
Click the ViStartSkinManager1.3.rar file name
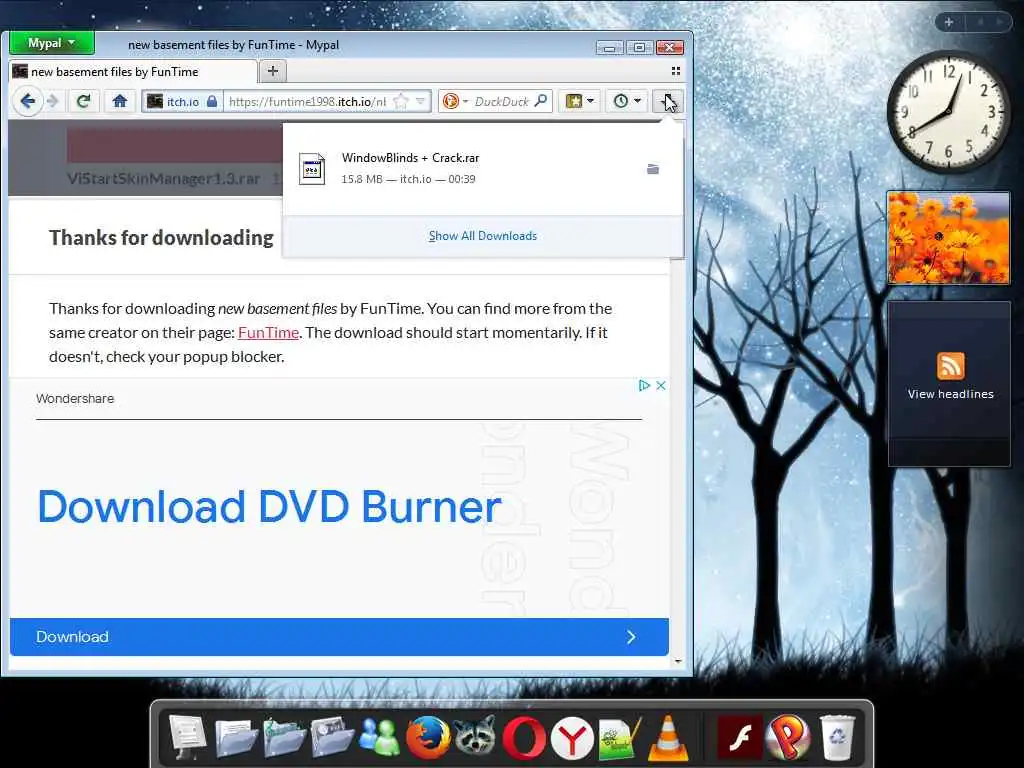click(x=164, y=178)
